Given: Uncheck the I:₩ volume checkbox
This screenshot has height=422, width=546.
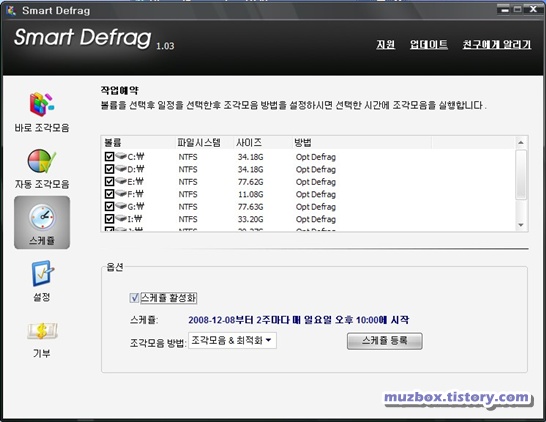Looking at the screenshot, I should pyautogui.click(x=109, y=219).
